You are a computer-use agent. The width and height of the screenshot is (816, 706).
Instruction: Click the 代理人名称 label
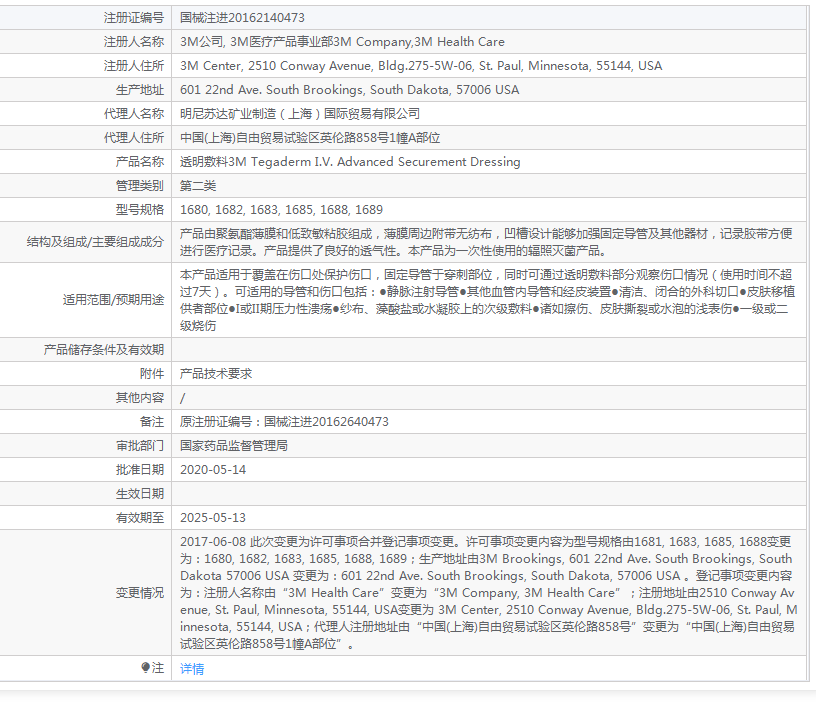[134, 113]
